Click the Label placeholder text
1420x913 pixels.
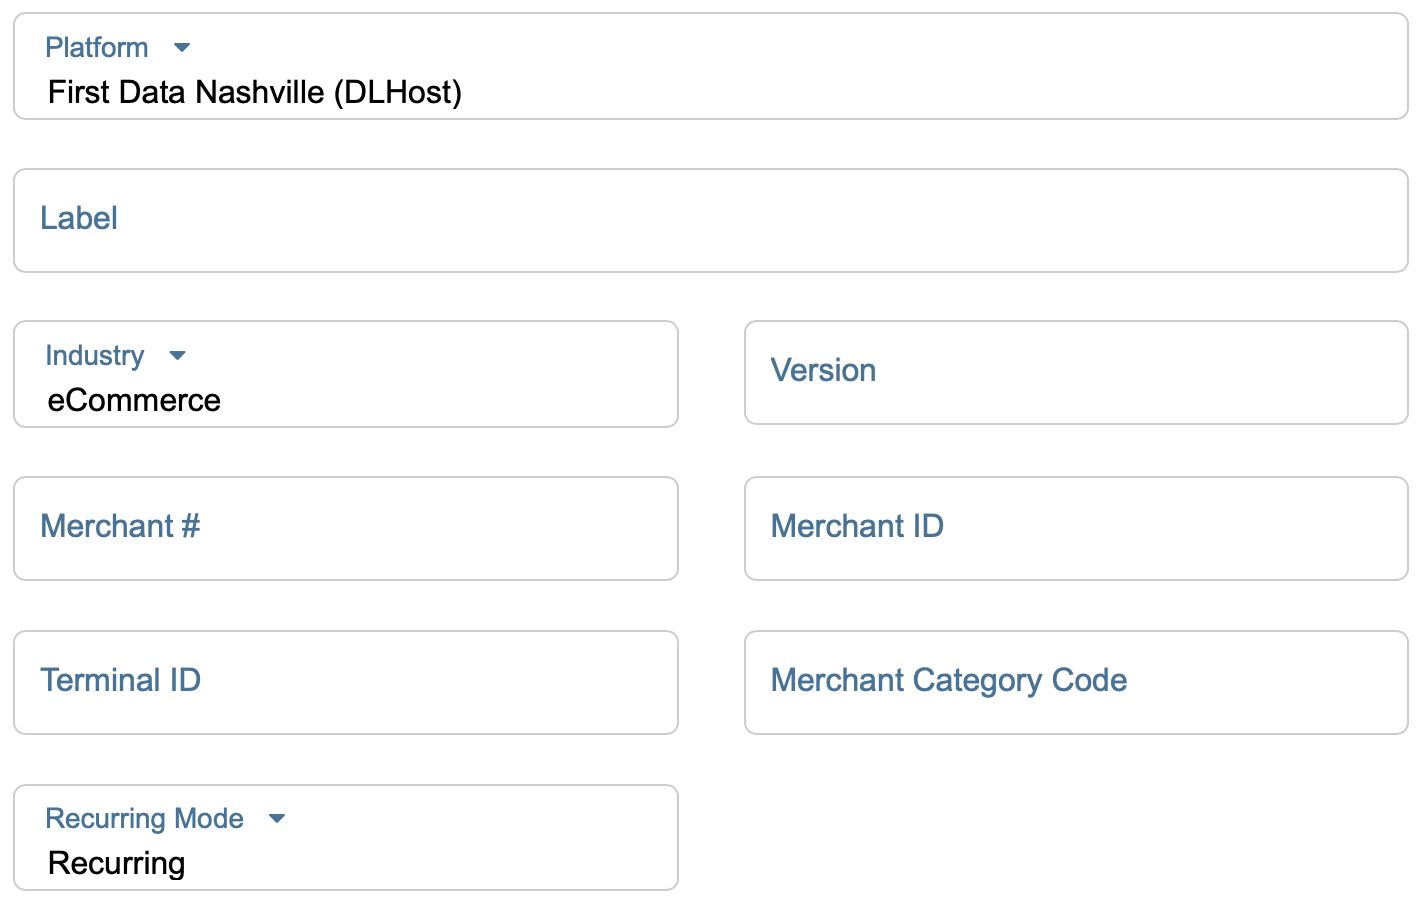(x=79, y=219)
